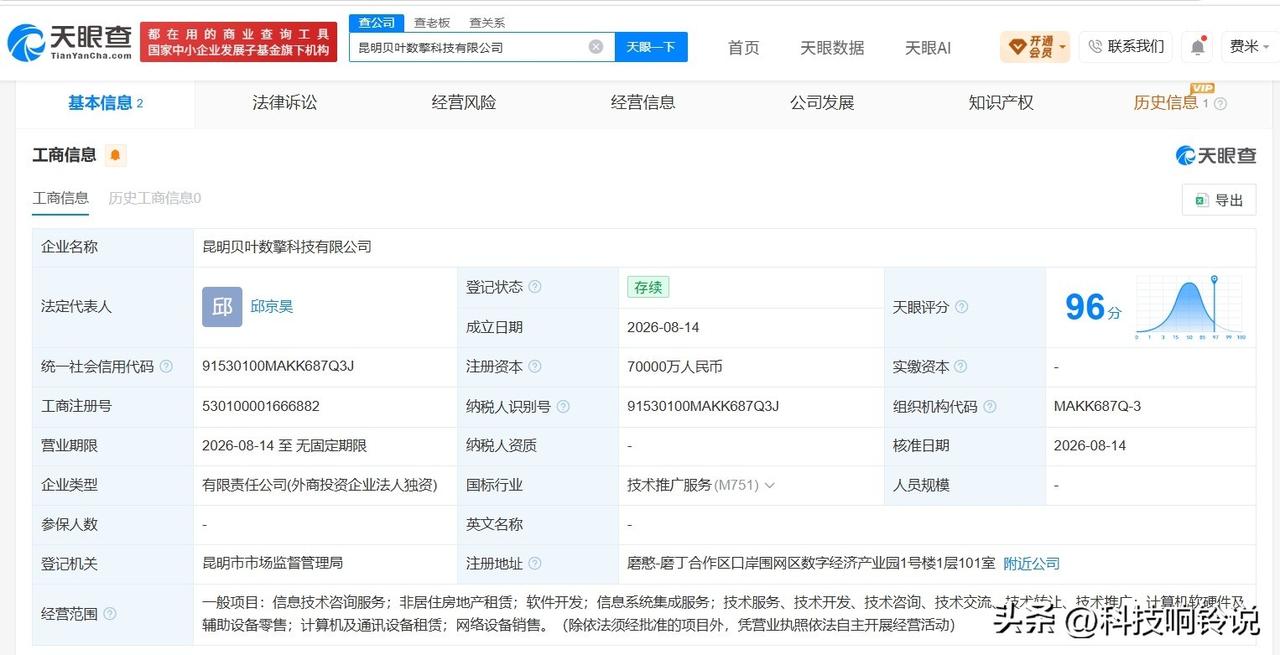Viewport: 1280px width, 655px height.
Task: Click help icon next to 纳税人识别号
Action: (563, 407)
